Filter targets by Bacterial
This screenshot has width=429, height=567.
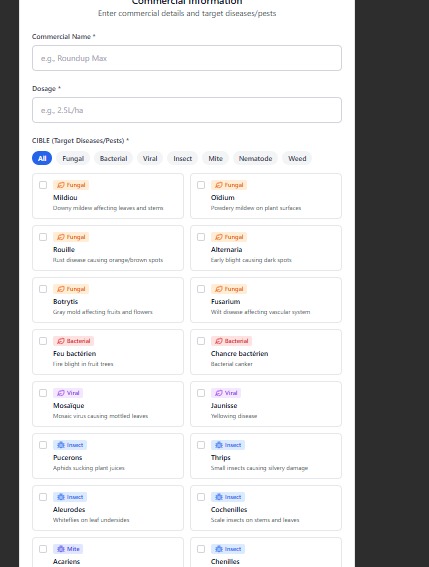pyautogui.click(x=114, y=158)
